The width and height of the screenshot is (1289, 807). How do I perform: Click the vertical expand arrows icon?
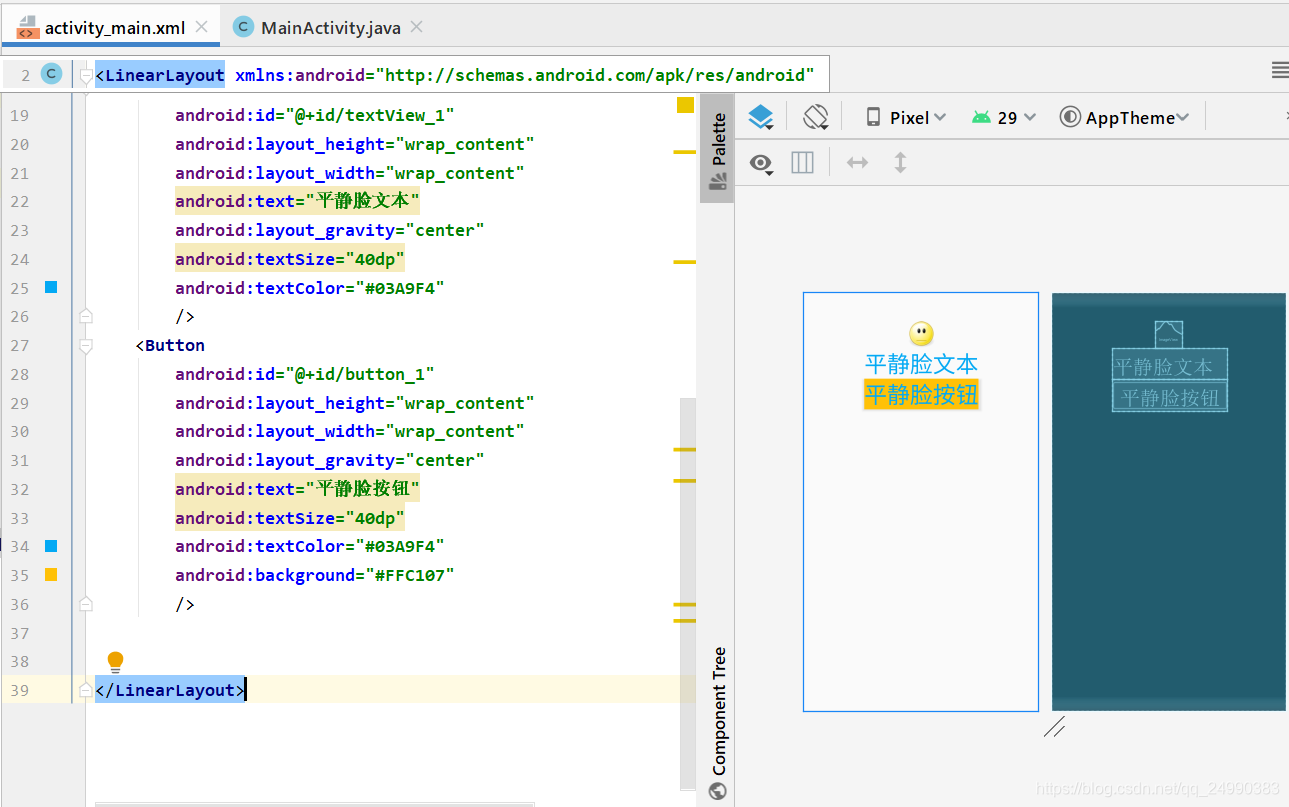click(x=900, y=162)
